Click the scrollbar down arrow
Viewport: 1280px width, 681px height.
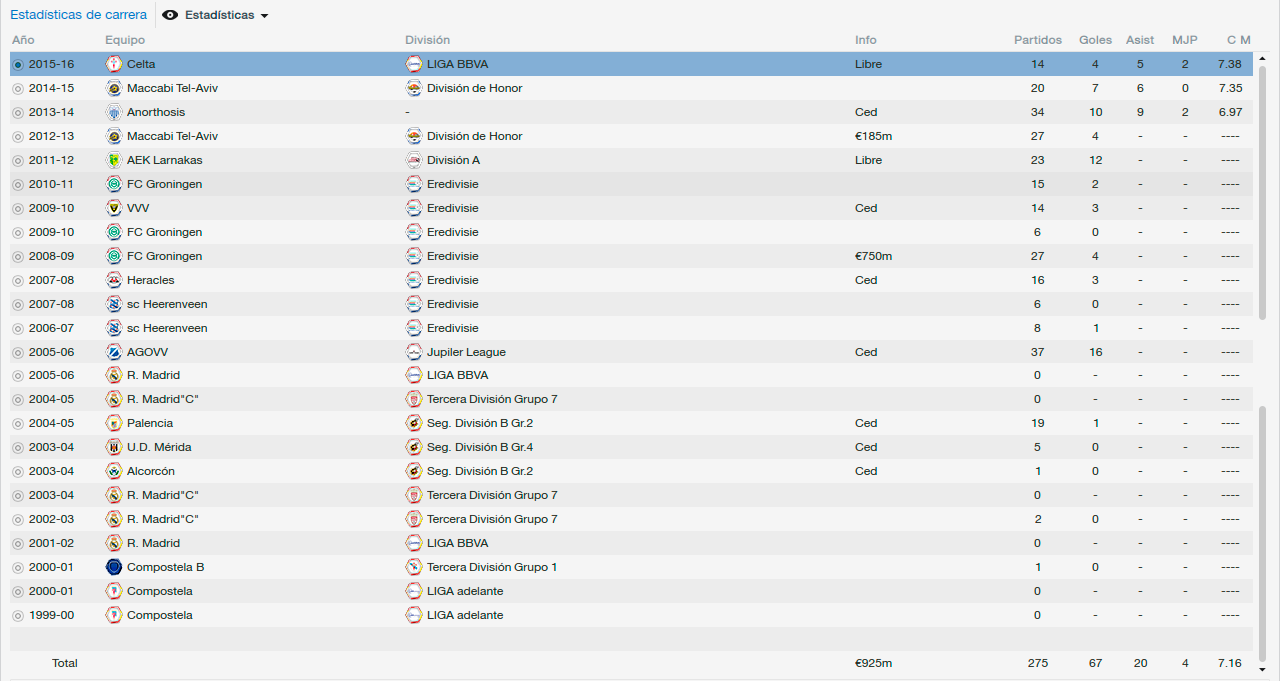click(x=1263, y=668)
